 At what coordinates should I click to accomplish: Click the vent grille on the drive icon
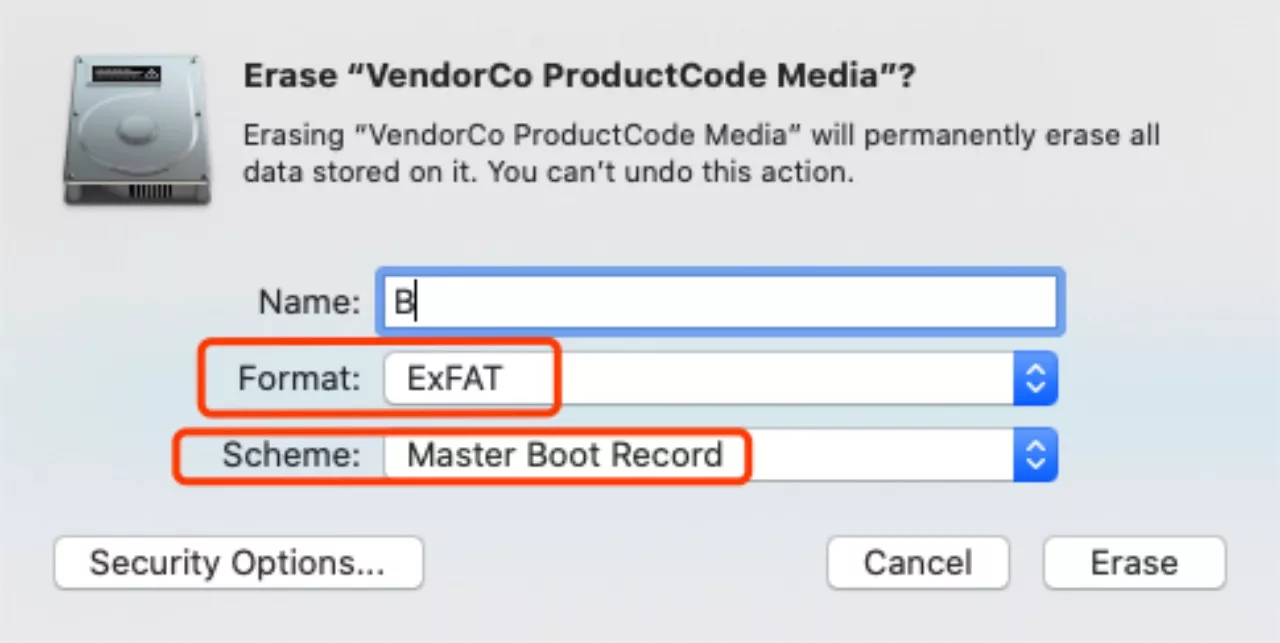pyautogui.click(x=152, y=190)
